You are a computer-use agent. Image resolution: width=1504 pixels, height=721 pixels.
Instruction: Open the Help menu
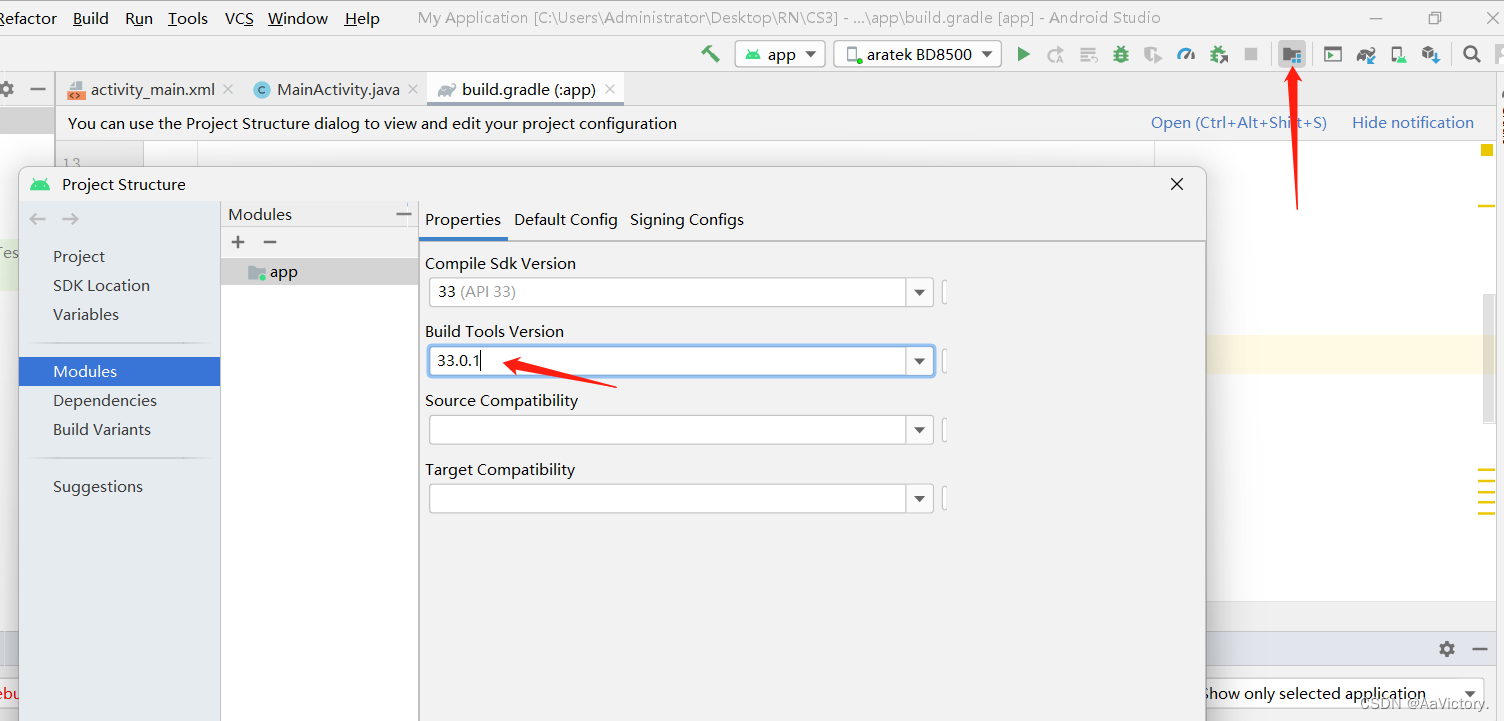362,18
